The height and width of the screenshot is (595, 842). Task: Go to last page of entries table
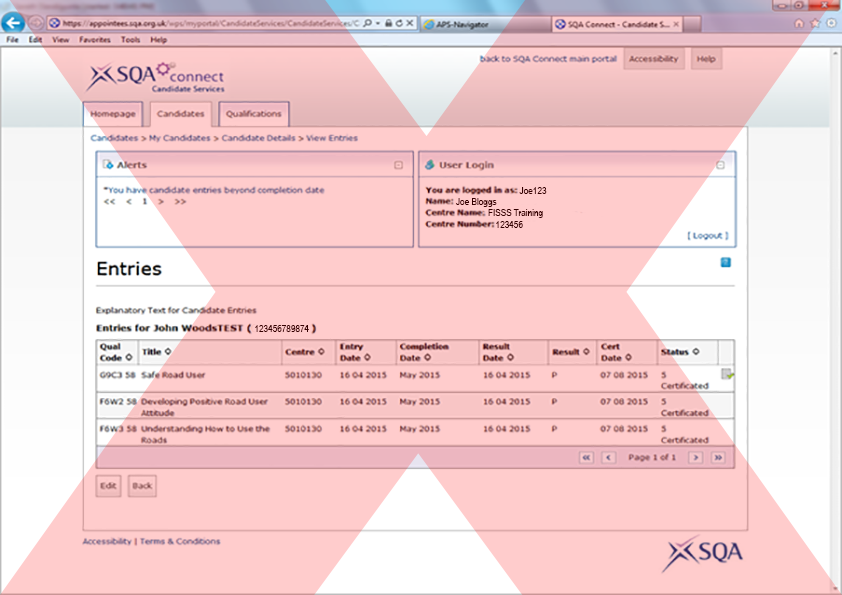[x=718, y=458]
